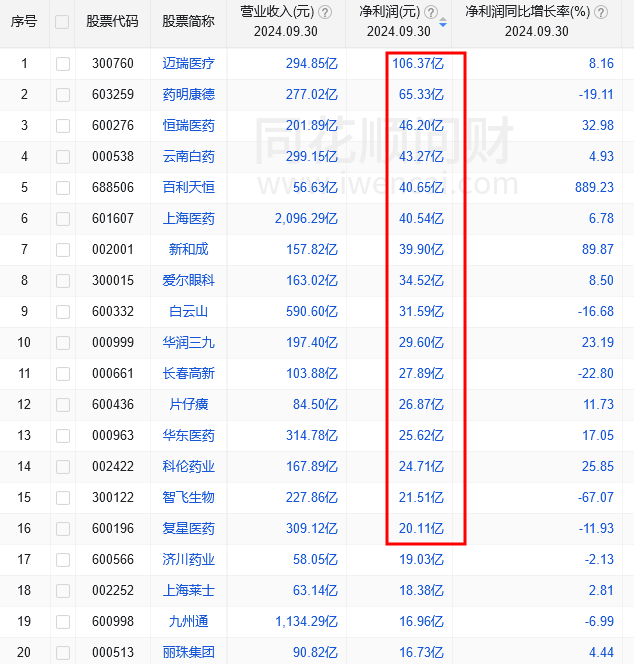Click help icon beside 净利润(元) header
634x664 pixels.
[431, 12]
